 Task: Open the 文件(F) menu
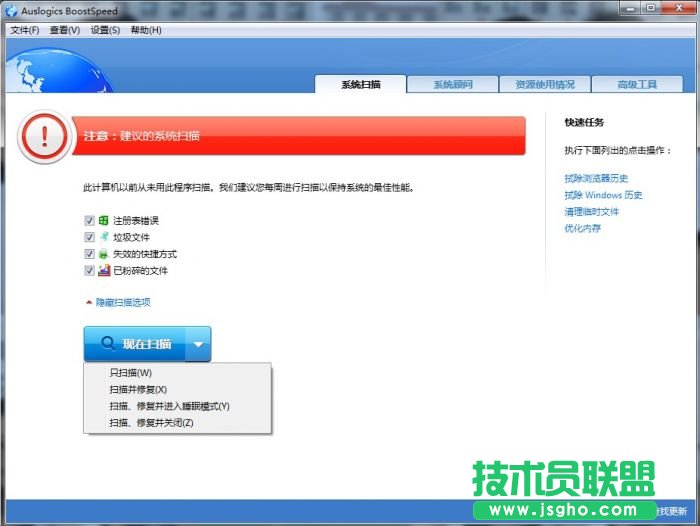click(24, 30)
